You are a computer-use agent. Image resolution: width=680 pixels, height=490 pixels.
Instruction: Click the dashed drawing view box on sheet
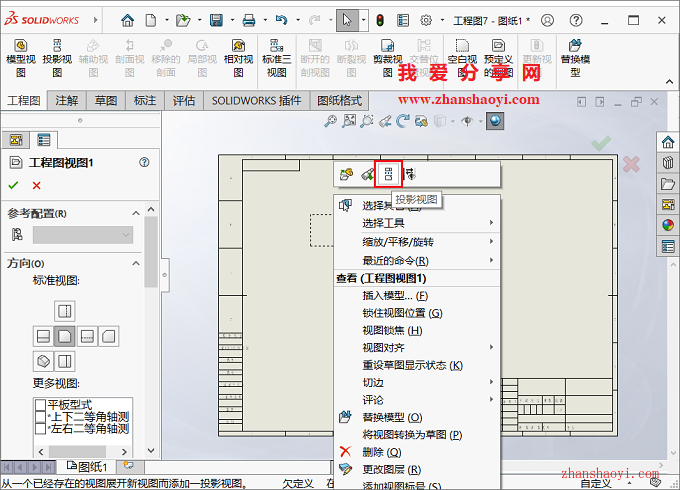pyautogui.click(x=321, y=230)
